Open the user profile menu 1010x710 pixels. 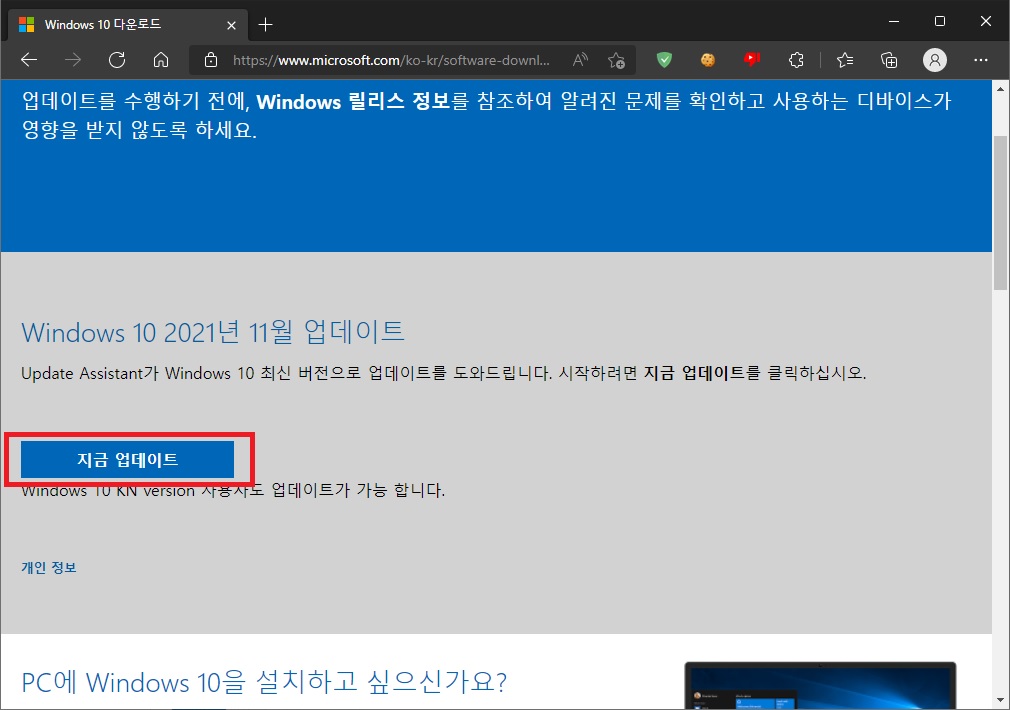point(935,60)
